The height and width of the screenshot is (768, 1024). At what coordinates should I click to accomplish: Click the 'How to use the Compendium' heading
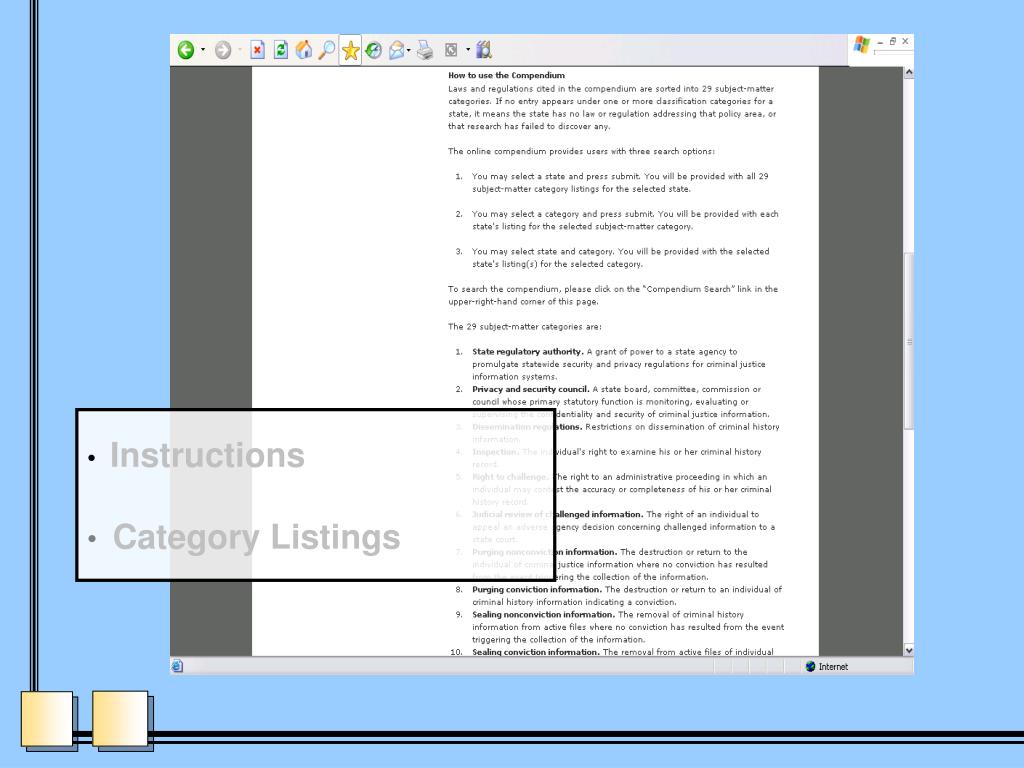click(x=506, y=75)
